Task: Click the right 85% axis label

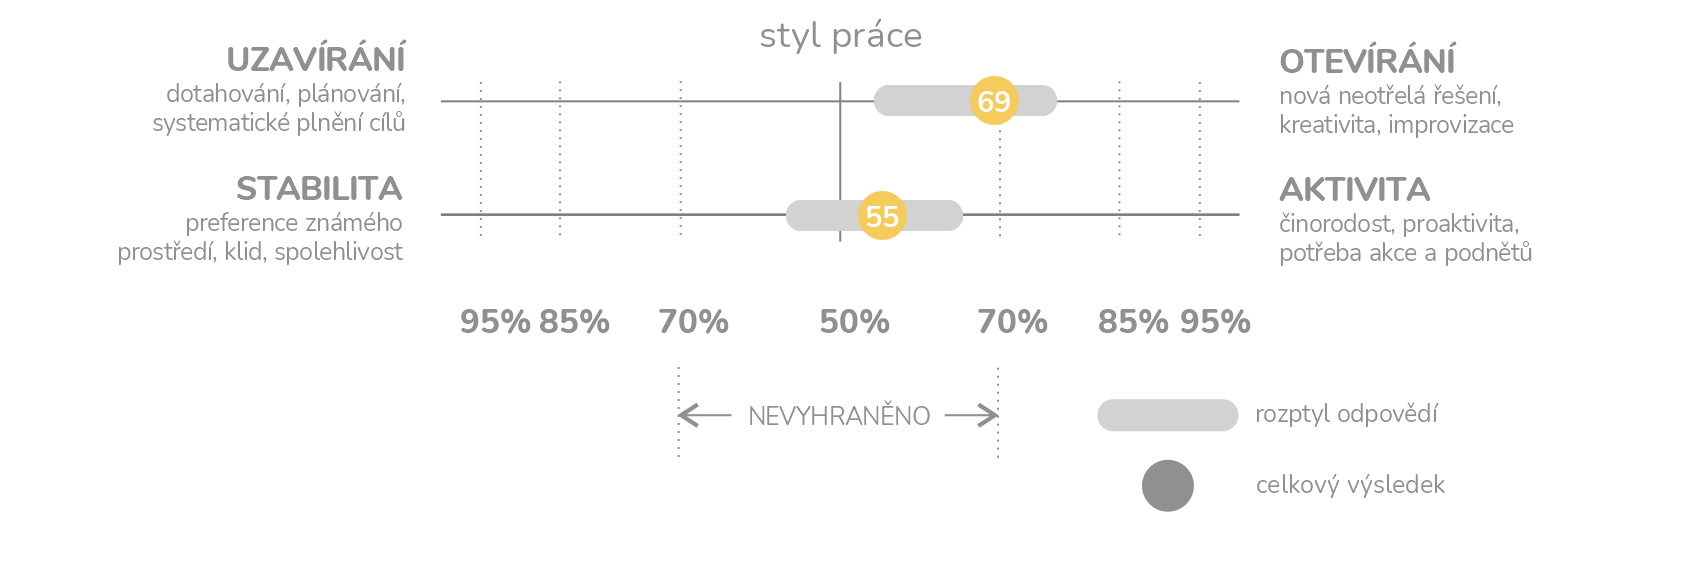Action: coord(1133,322)
